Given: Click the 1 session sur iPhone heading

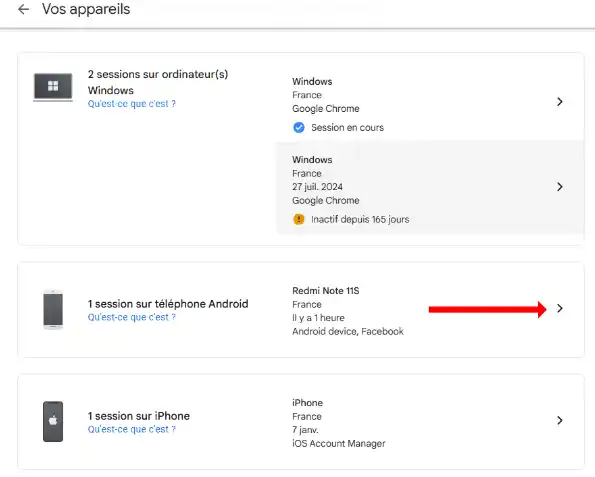Looking at the screenshot, I should coord(139,416).
